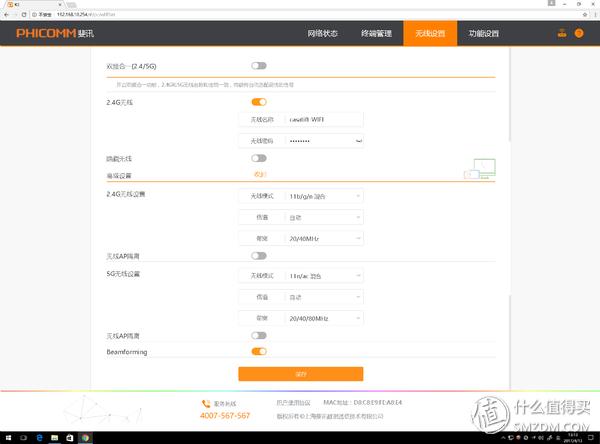Open the Windows Start menu
This screenshot has width=600, height=444.
coord(8,437)
